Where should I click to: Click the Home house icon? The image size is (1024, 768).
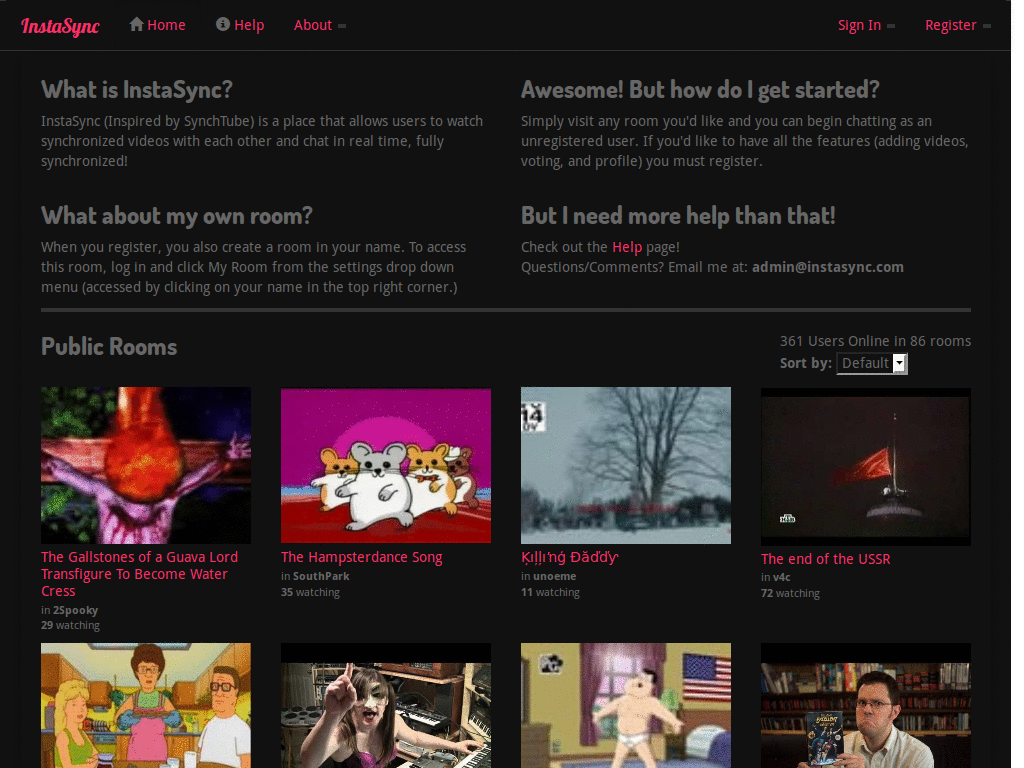click(x=136, y=24)
